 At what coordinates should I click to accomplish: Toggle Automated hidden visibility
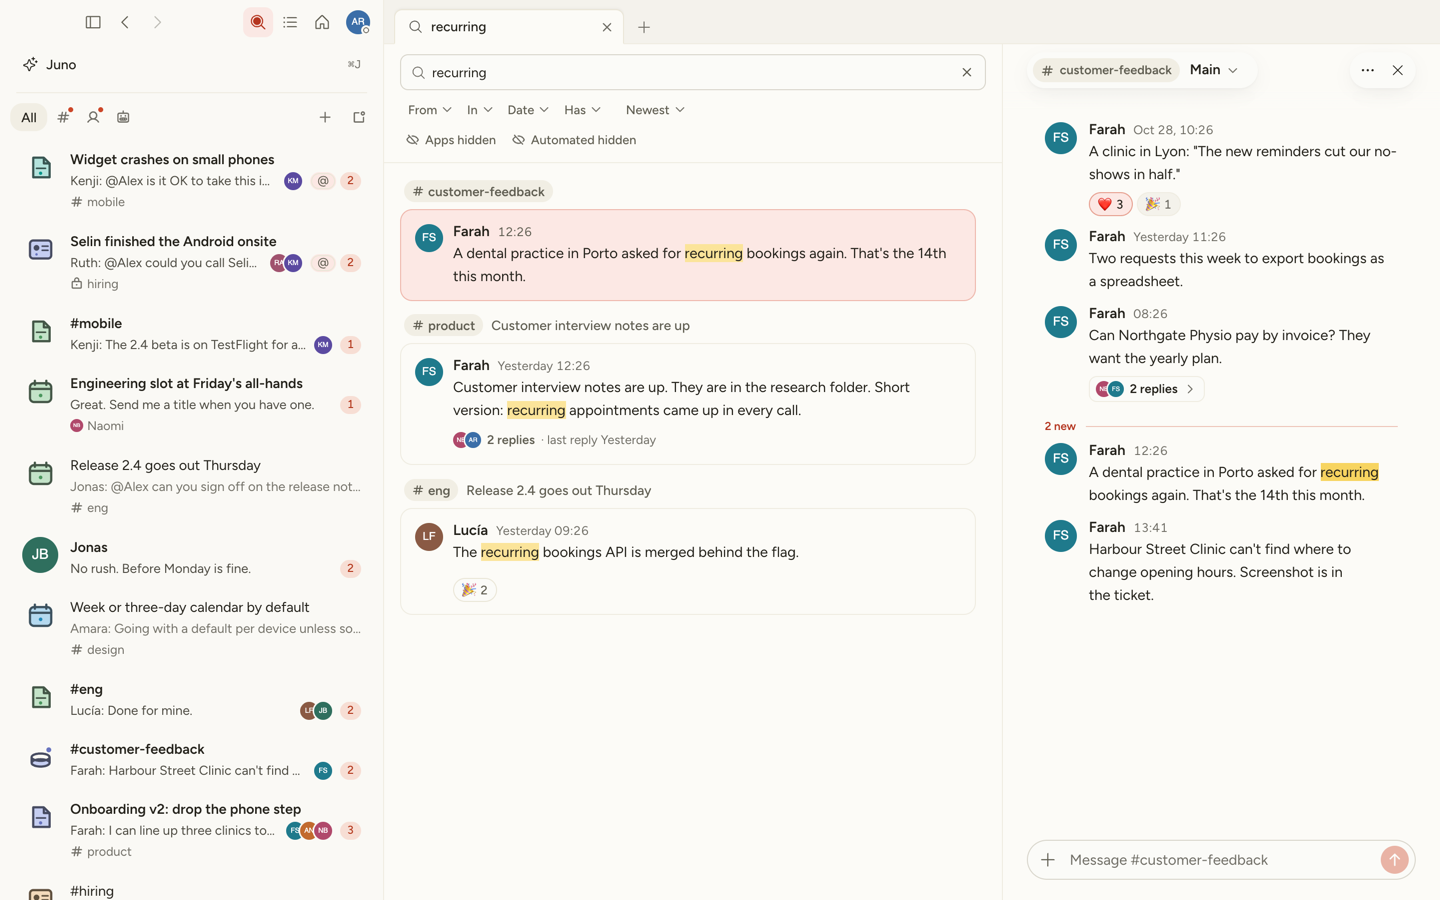[x=574, y=140]
